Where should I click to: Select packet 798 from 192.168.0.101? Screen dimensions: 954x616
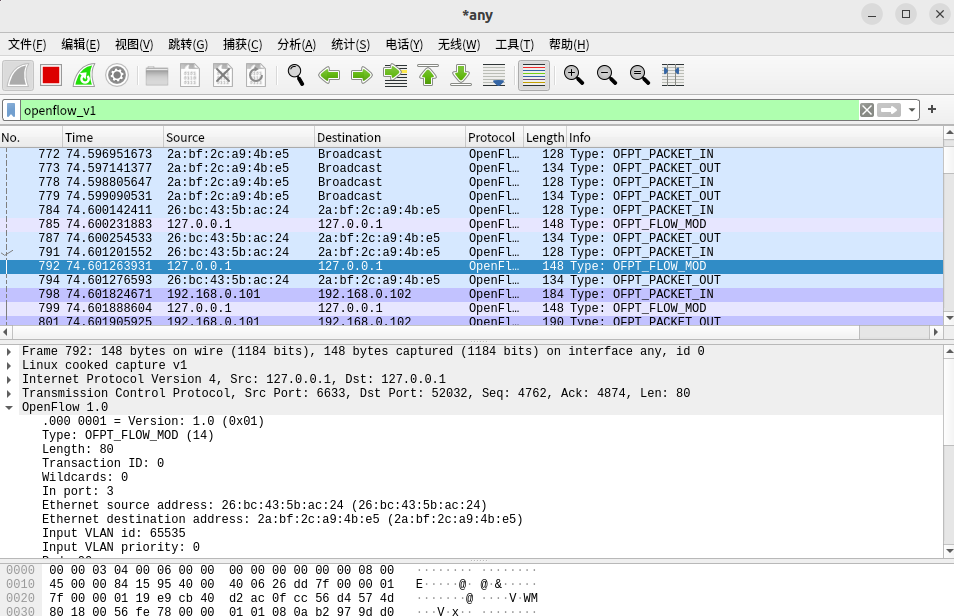[472, 294]
